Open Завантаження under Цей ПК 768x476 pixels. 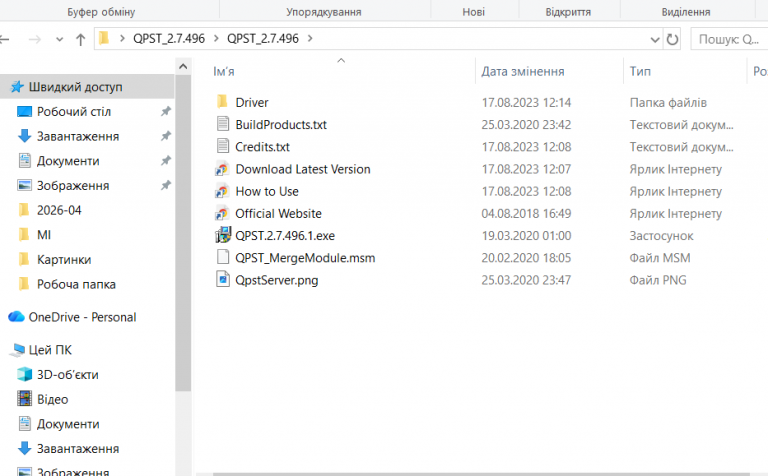point(78,449)
